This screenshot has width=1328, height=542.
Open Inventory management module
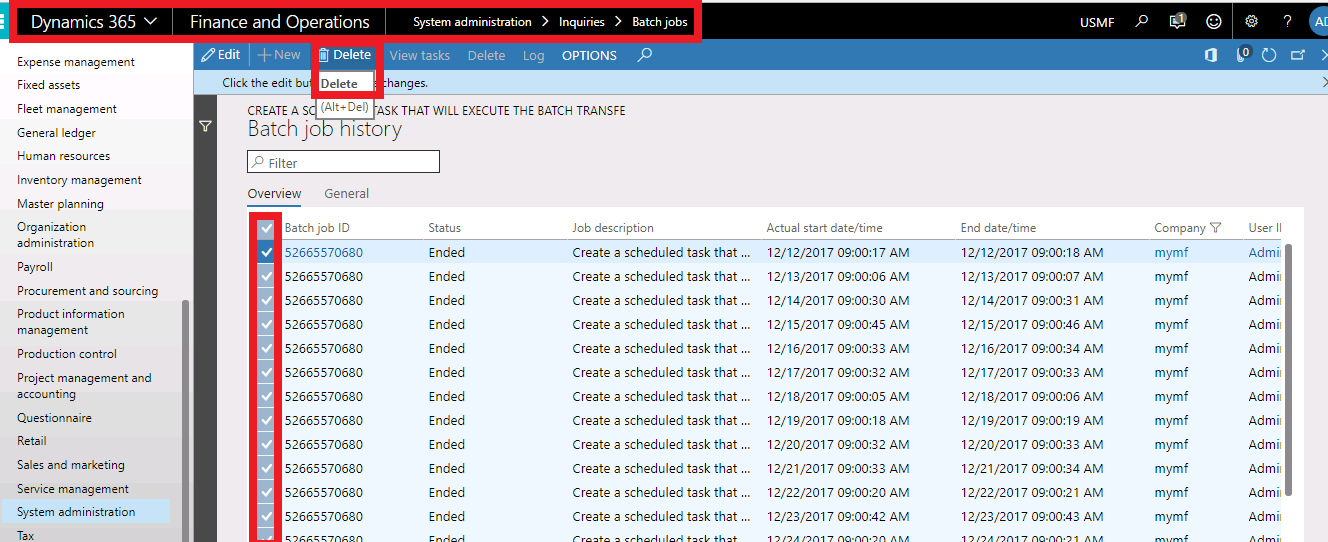79,180
